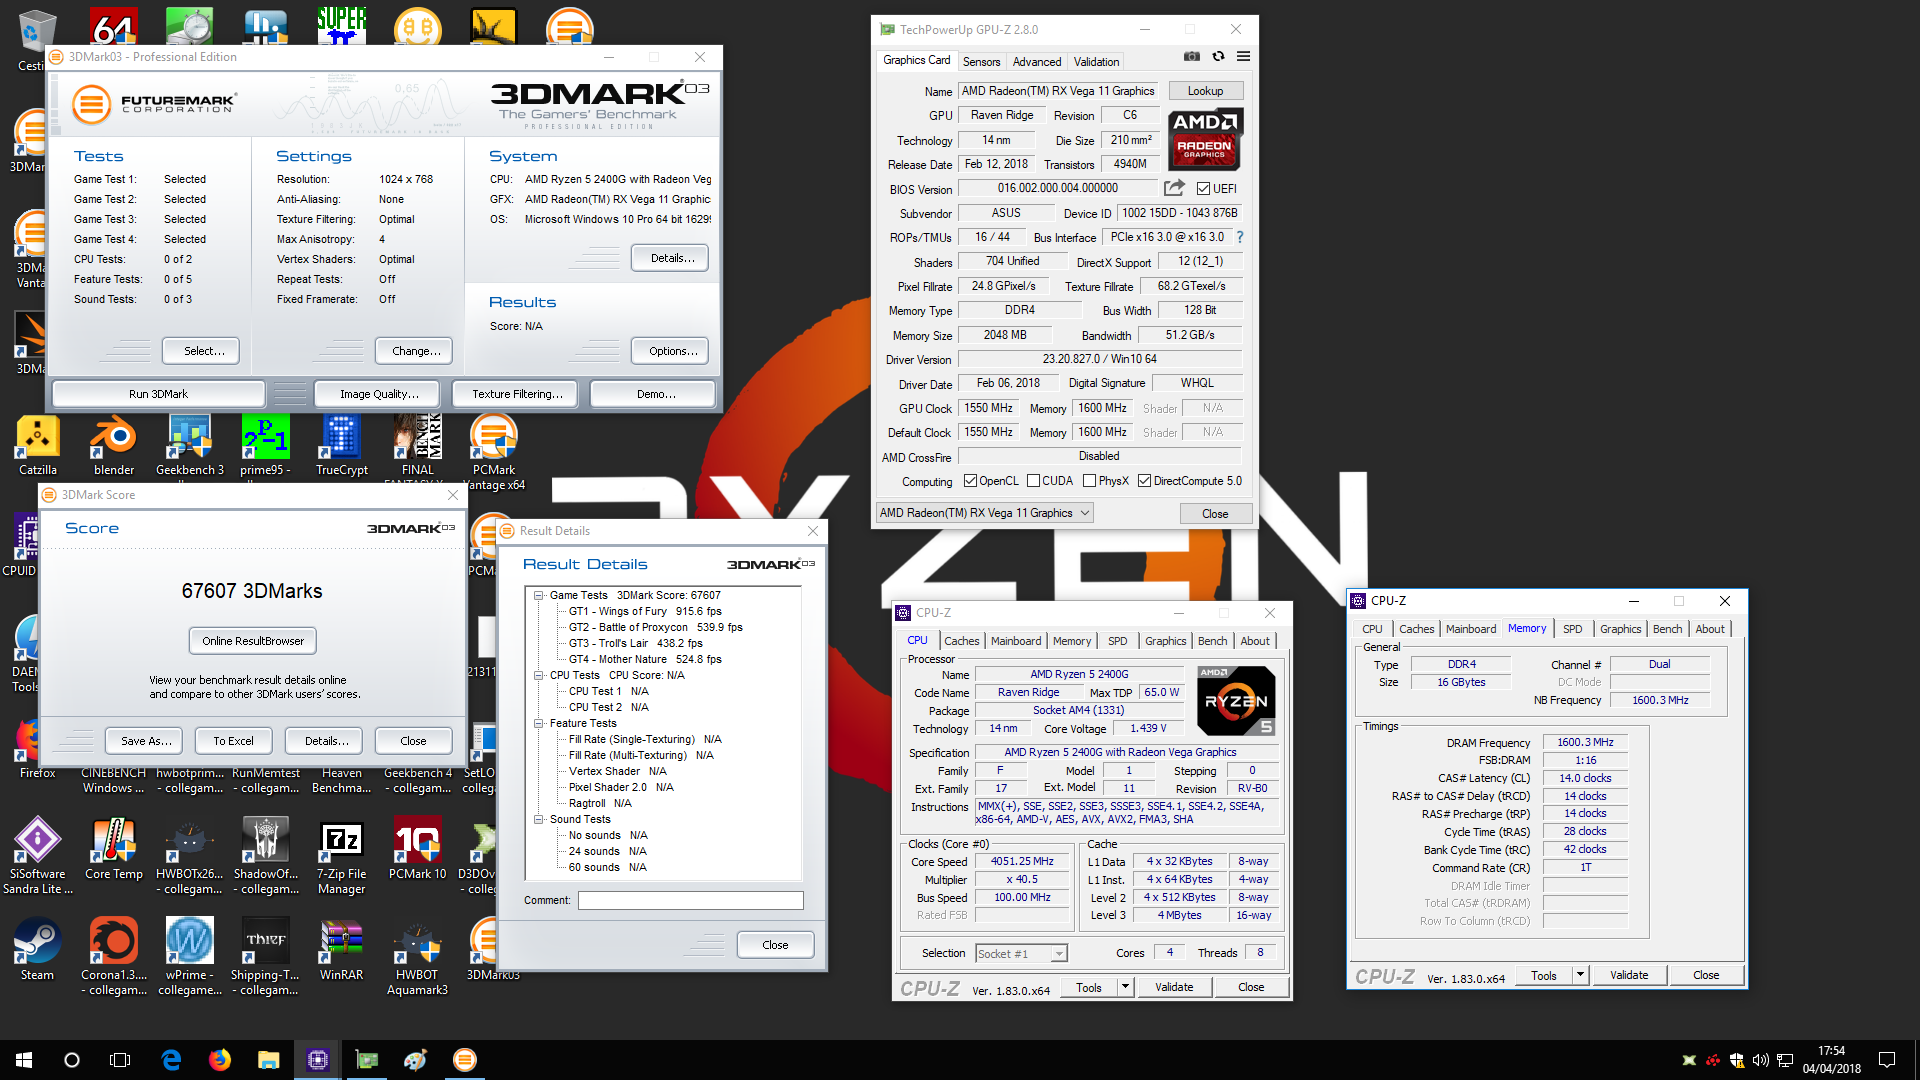The image size is (1920, 1080).
Task: Click the GPU-Z refresh icon
Action: pyautogui.click(x=1218, y=57)
